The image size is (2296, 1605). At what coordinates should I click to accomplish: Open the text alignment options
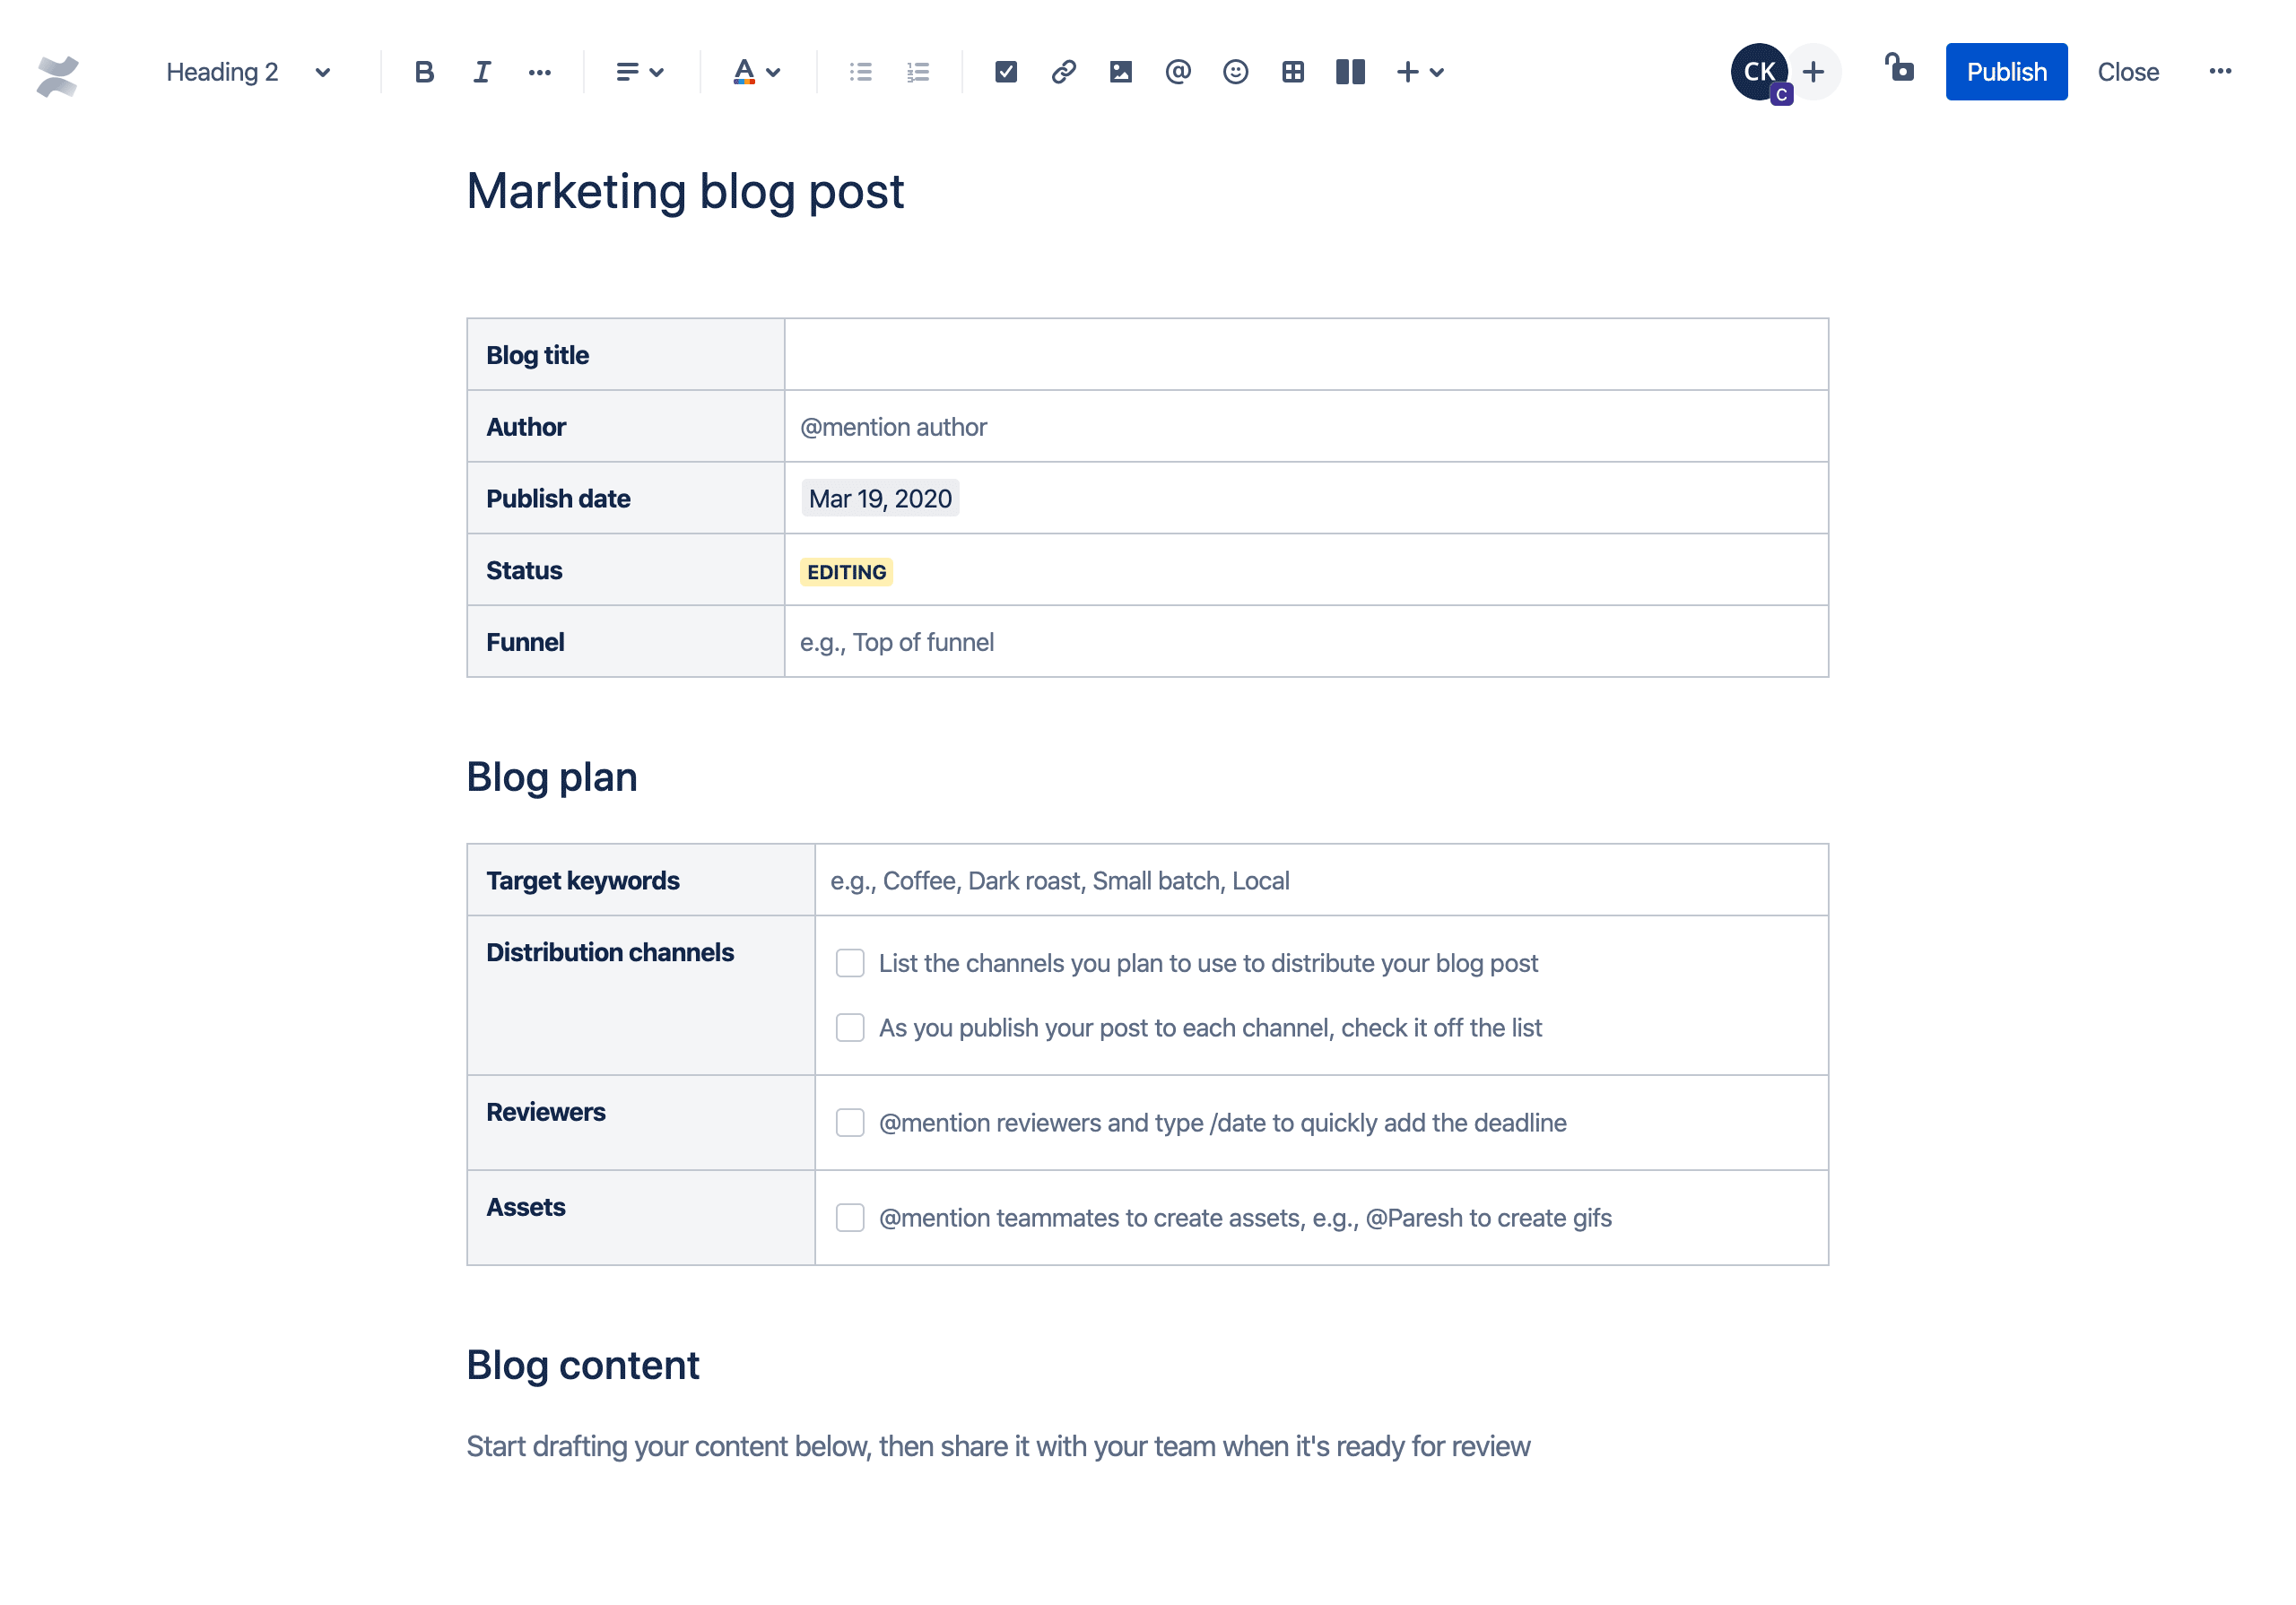point(635,72)
